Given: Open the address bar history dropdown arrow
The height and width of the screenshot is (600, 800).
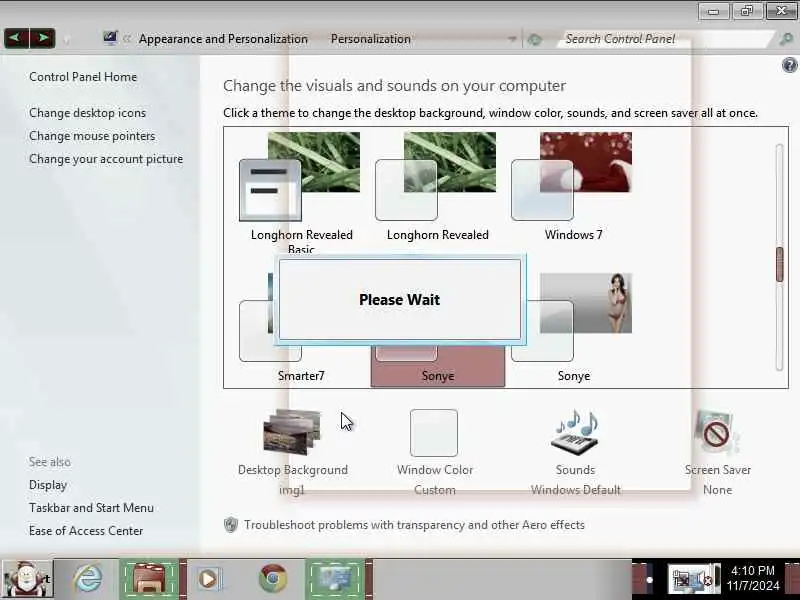Looking at the screenshot, I should pos(512,39).
